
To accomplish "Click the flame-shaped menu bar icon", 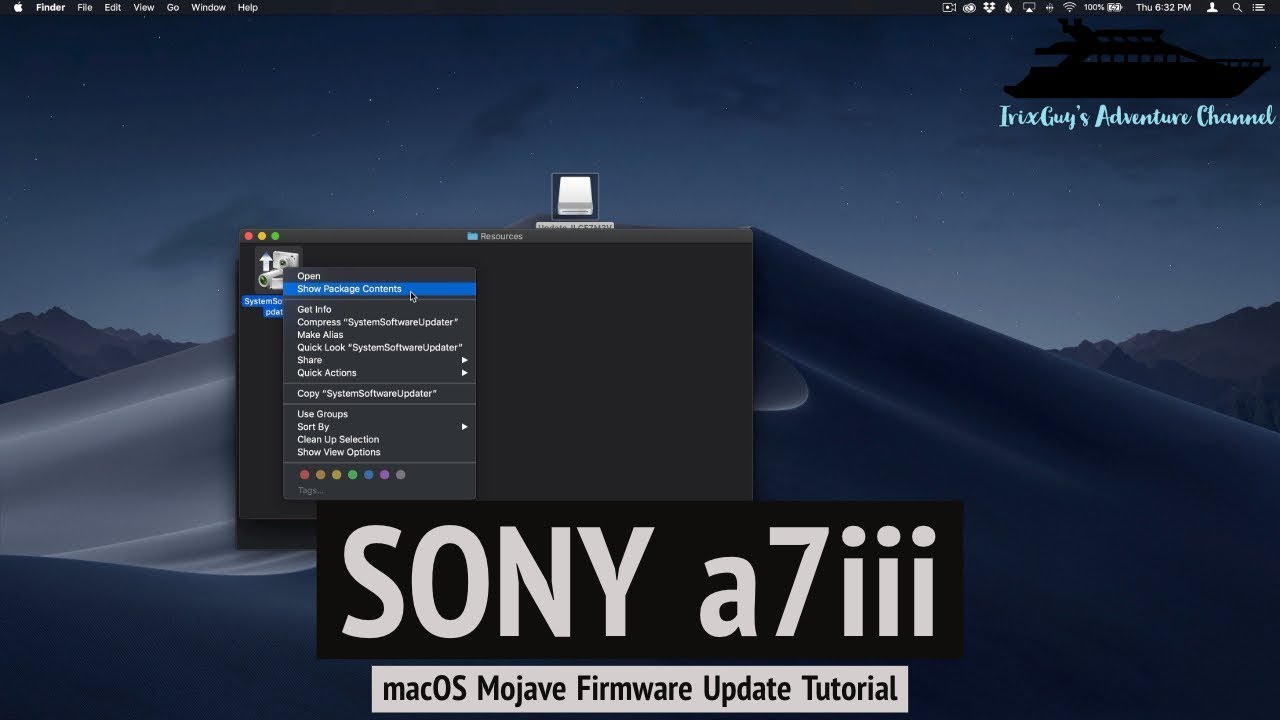I will click(1008, 7).
